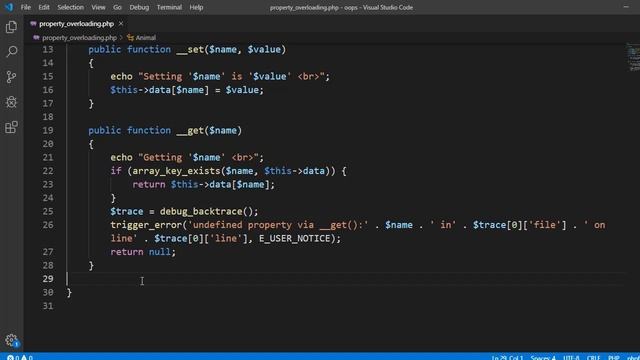Click the $trace variable on line 25
This screenshot has width=640, height=360.
pos(127,211)
